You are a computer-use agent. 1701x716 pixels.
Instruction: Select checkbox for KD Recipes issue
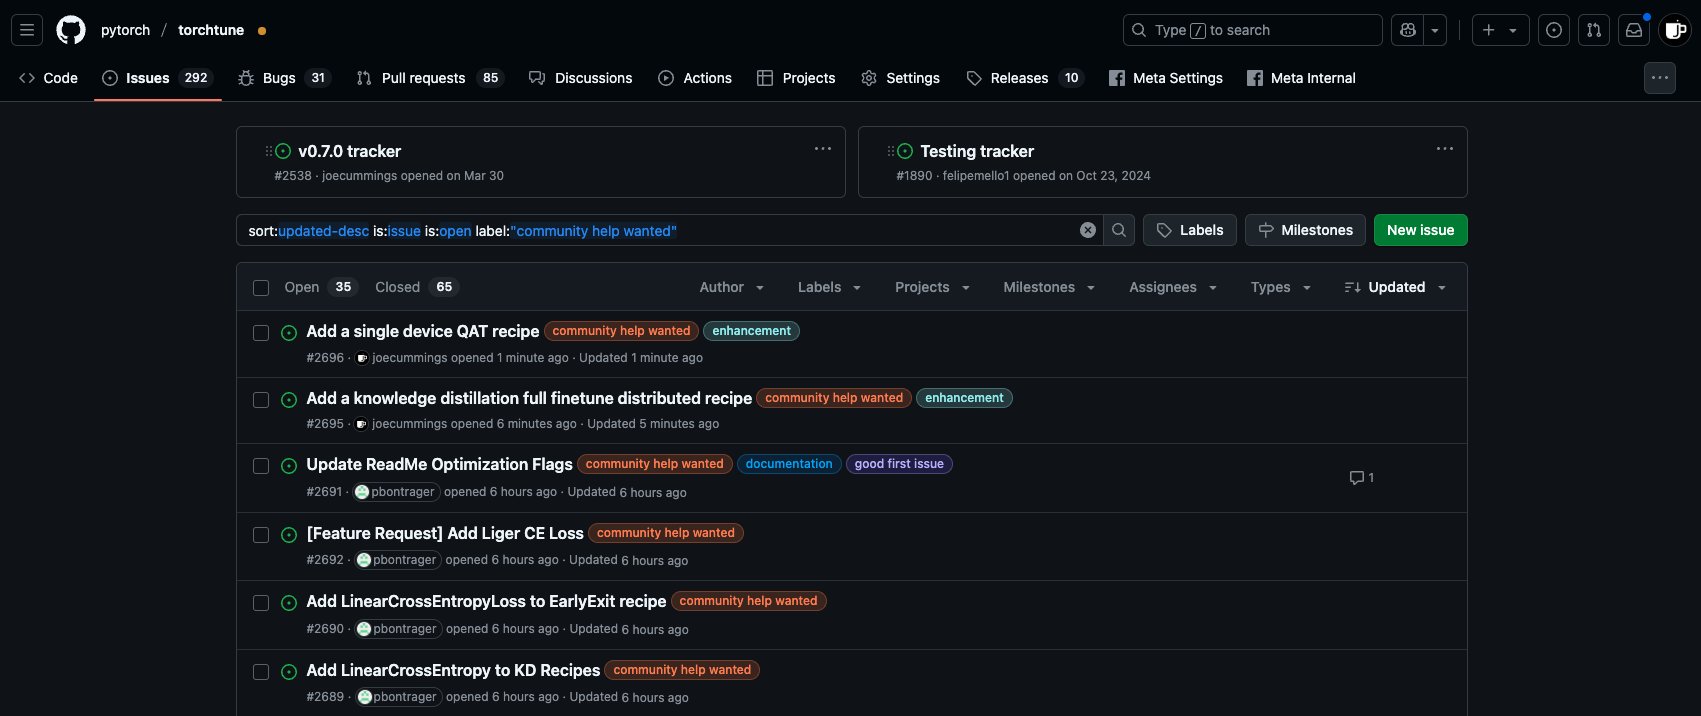(261, 672)
